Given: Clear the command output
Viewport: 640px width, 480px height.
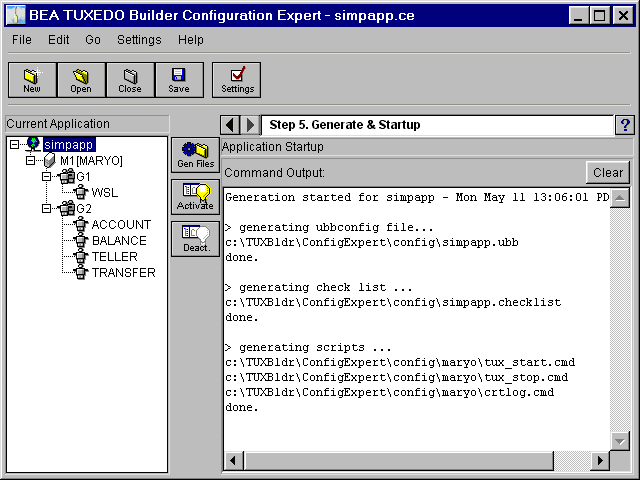Looking at the screenshot, I should [608, 173].
